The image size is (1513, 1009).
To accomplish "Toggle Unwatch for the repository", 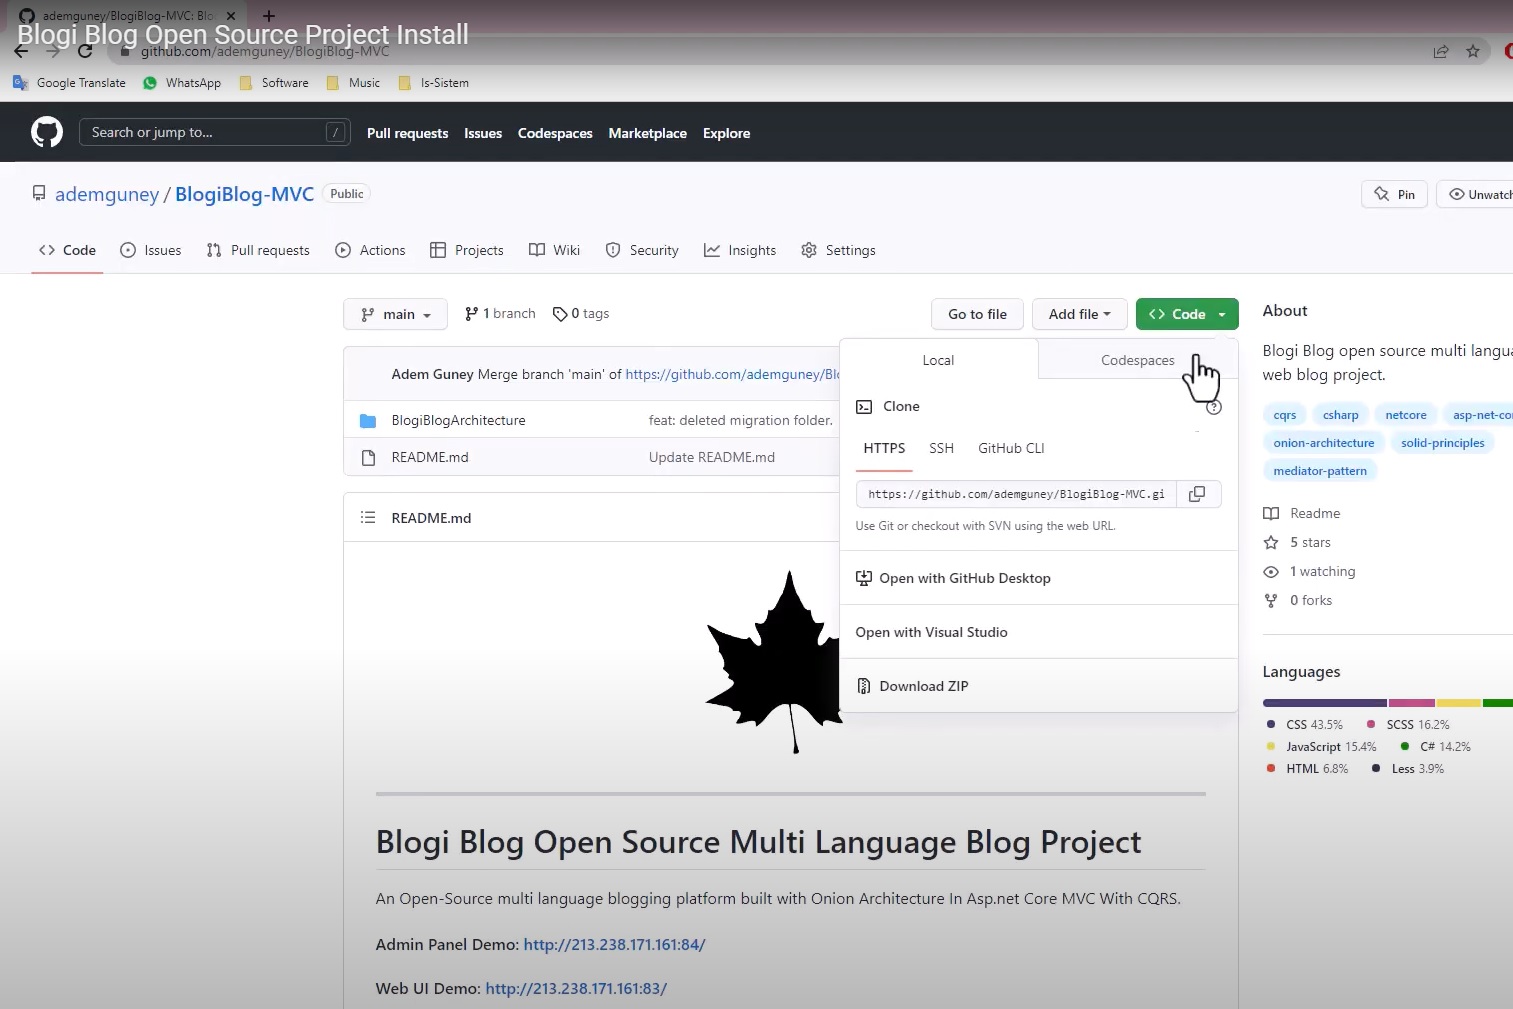I will 1480,194.
